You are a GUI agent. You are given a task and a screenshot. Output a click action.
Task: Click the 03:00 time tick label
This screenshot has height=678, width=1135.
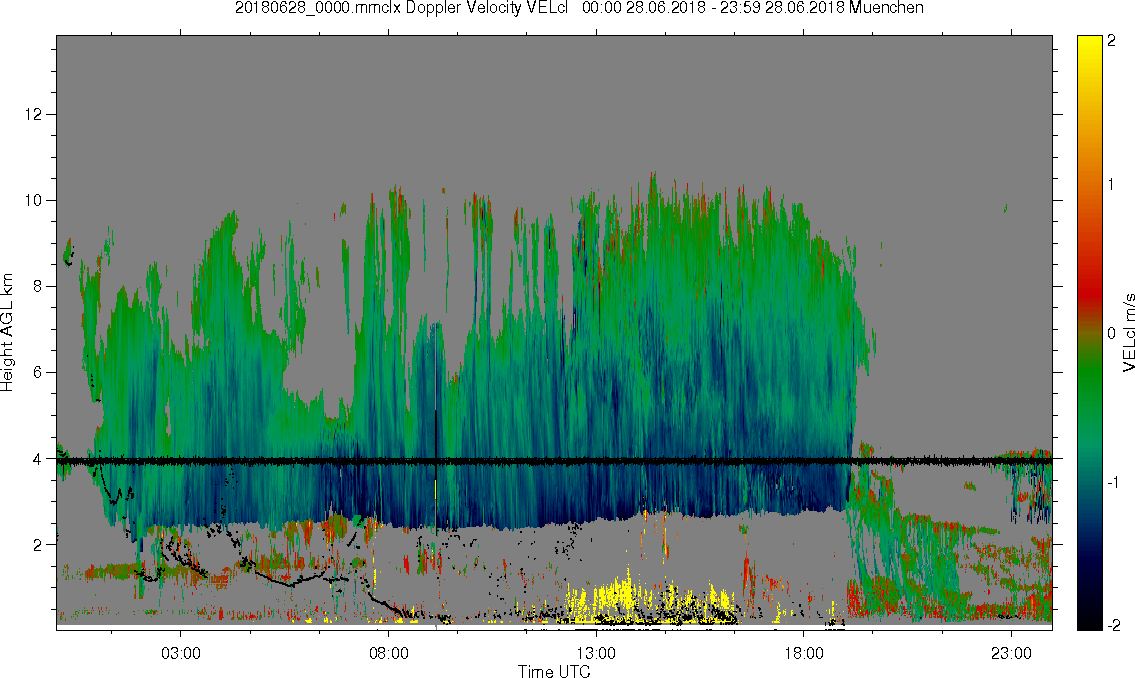180,653
